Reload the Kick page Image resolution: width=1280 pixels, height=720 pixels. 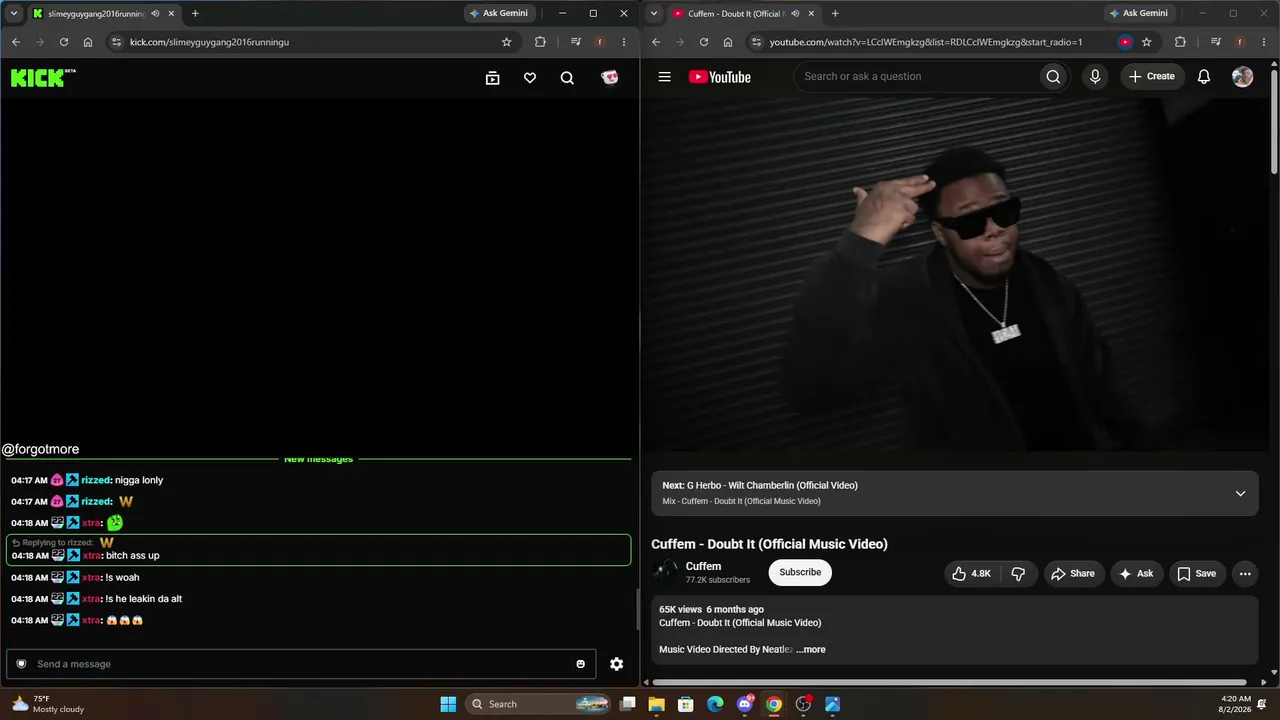[64, 42]
